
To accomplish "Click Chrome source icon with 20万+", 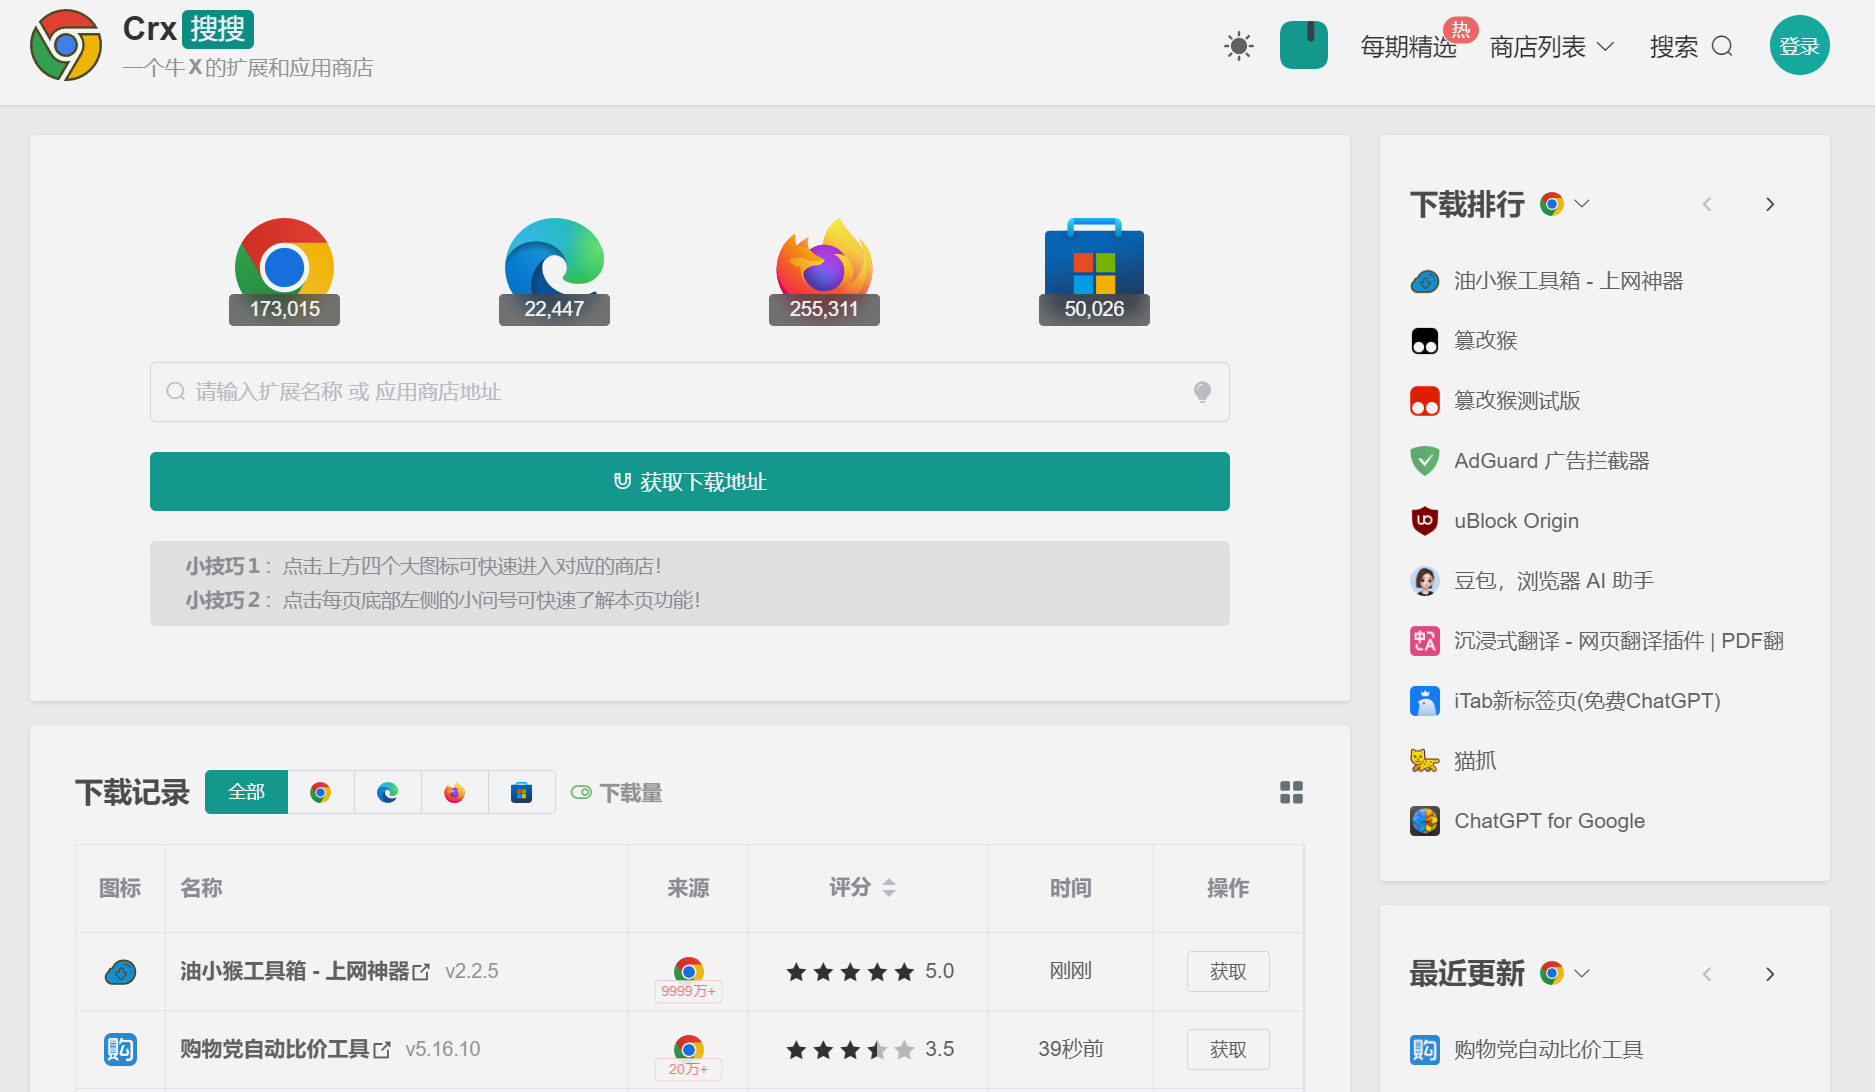I will click(x=688, y=1056).
